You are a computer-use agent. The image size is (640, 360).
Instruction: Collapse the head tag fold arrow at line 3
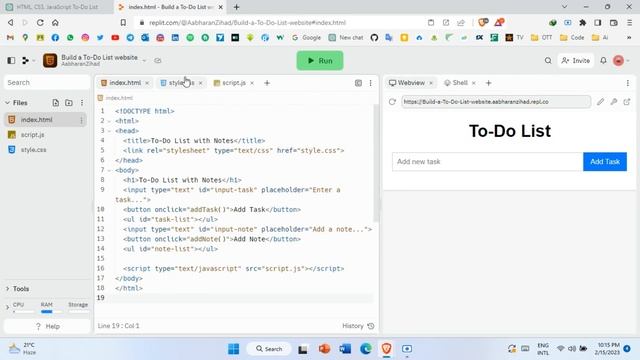(x=109, y=131)
